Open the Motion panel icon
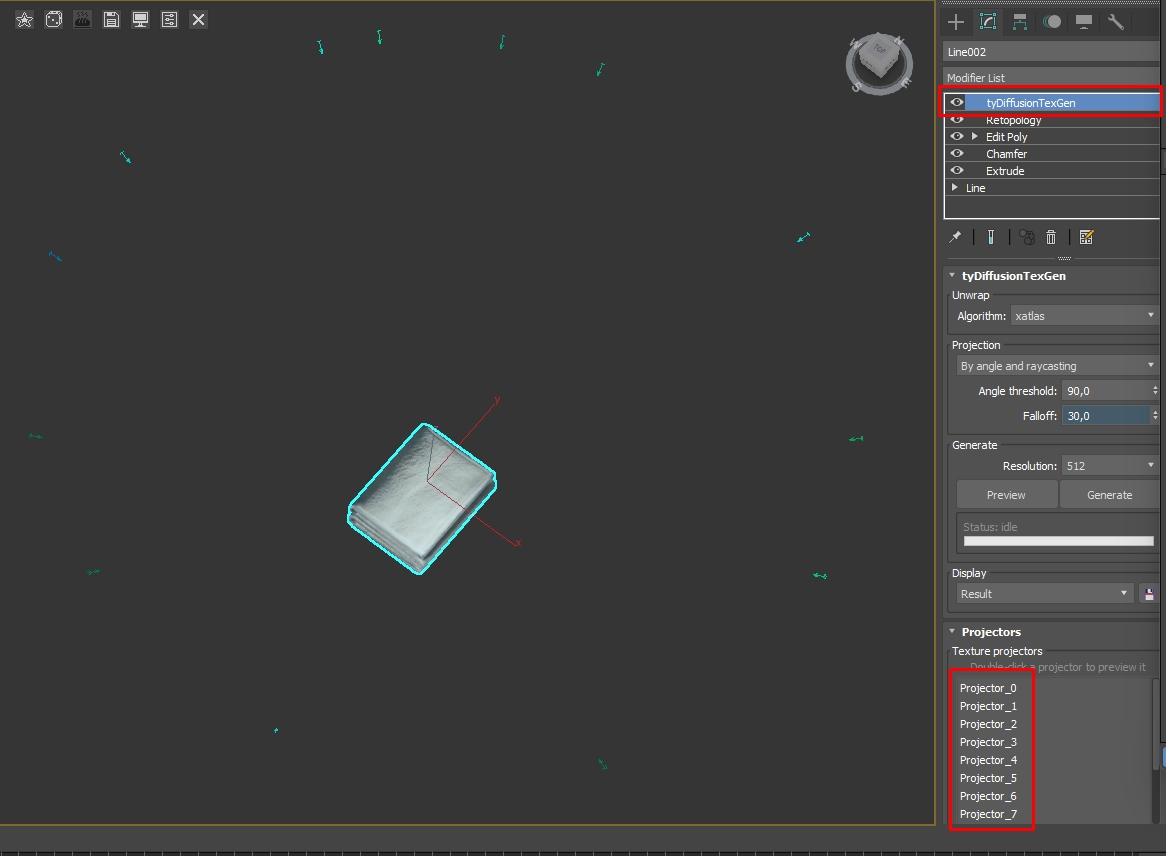This screenshot has height=856, width=1166. click(1051, 22)
